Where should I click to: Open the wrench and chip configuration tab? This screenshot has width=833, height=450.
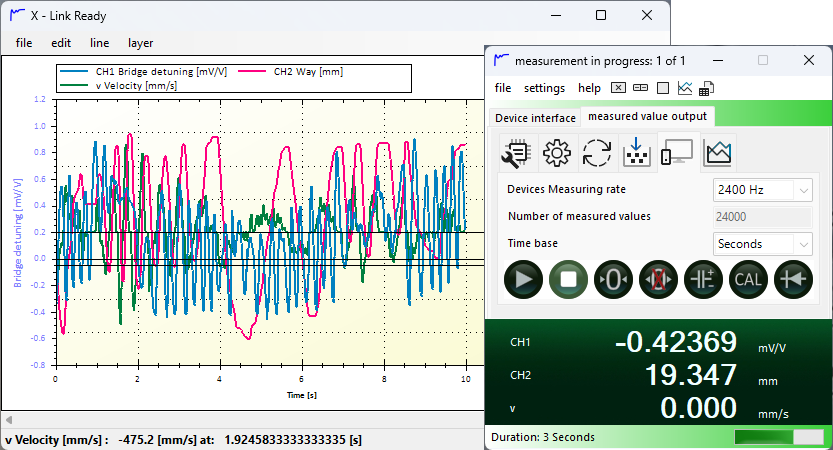(x=518, y=153)
